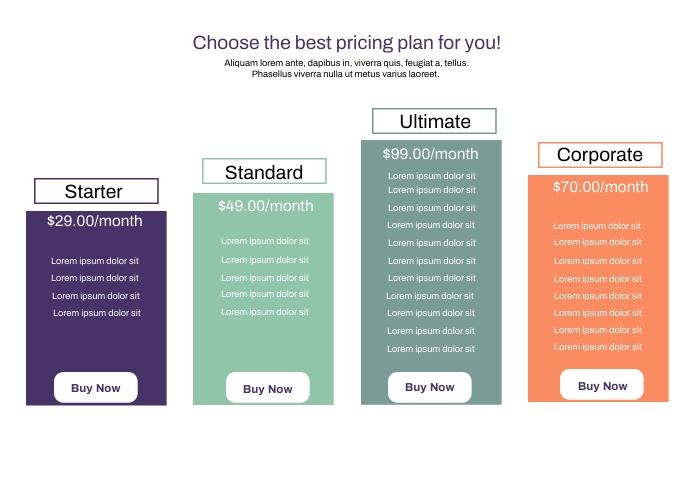Select the first feature line in Corporate
The width and height of the screenshot is (693, 489).
[x=597, y=226]
